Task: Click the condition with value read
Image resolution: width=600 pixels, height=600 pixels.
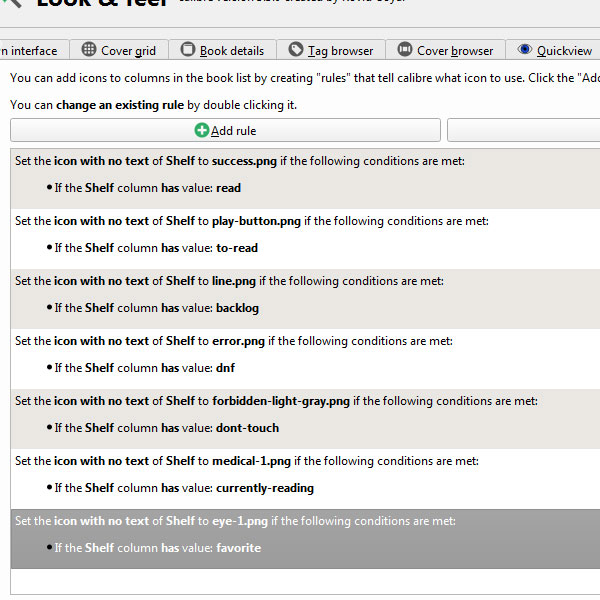Action: click(144, 188)
